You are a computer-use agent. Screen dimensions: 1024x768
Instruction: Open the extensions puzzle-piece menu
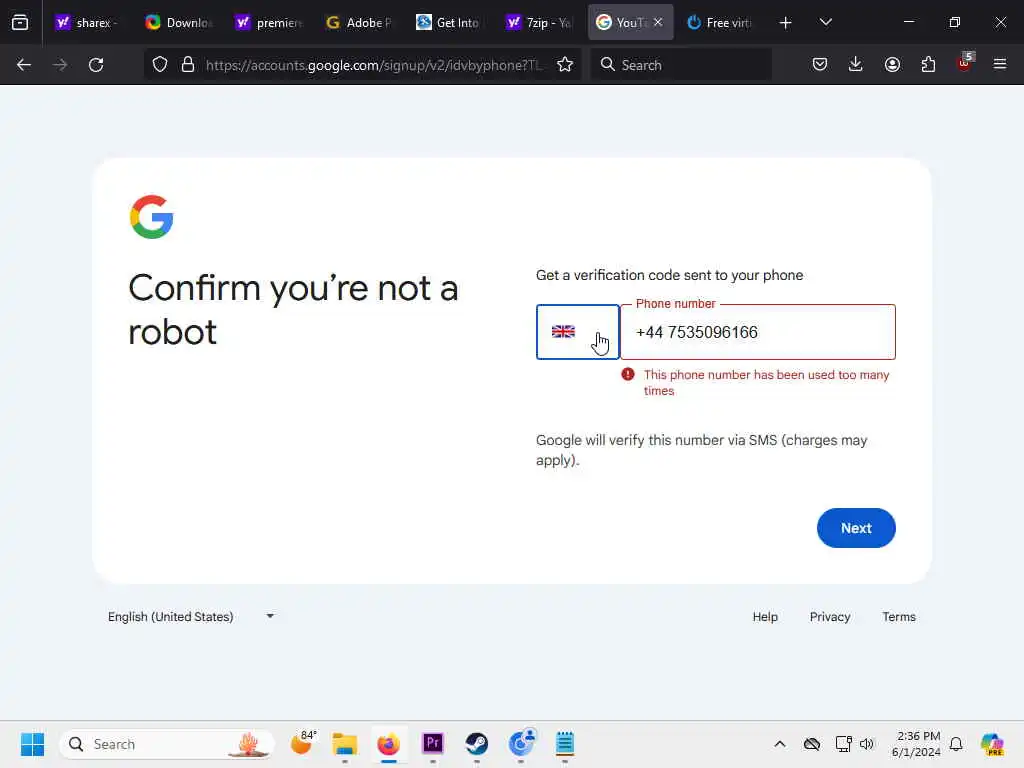(x=928, y=65)
